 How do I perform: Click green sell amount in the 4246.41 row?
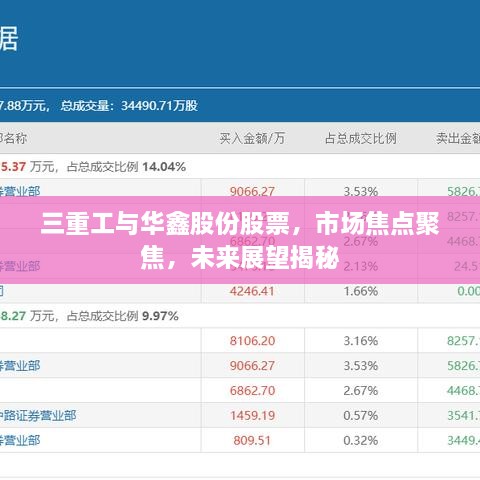[x=468, y=291]
